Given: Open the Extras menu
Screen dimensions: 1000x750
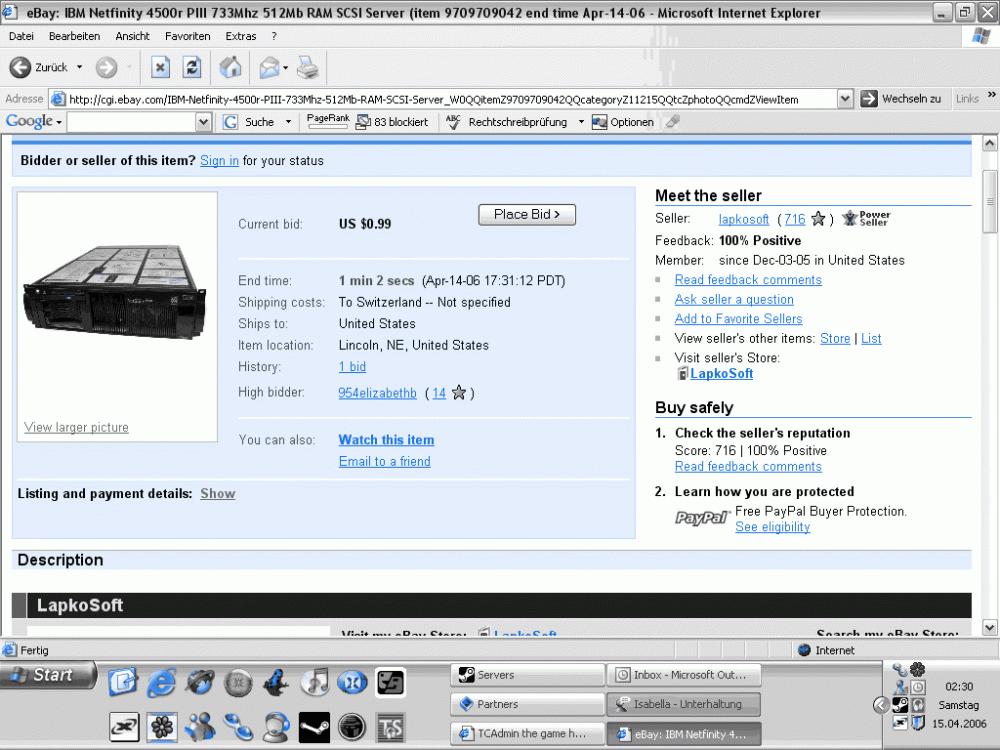Looking at the screenshot, I should click(x=240, y=36).
